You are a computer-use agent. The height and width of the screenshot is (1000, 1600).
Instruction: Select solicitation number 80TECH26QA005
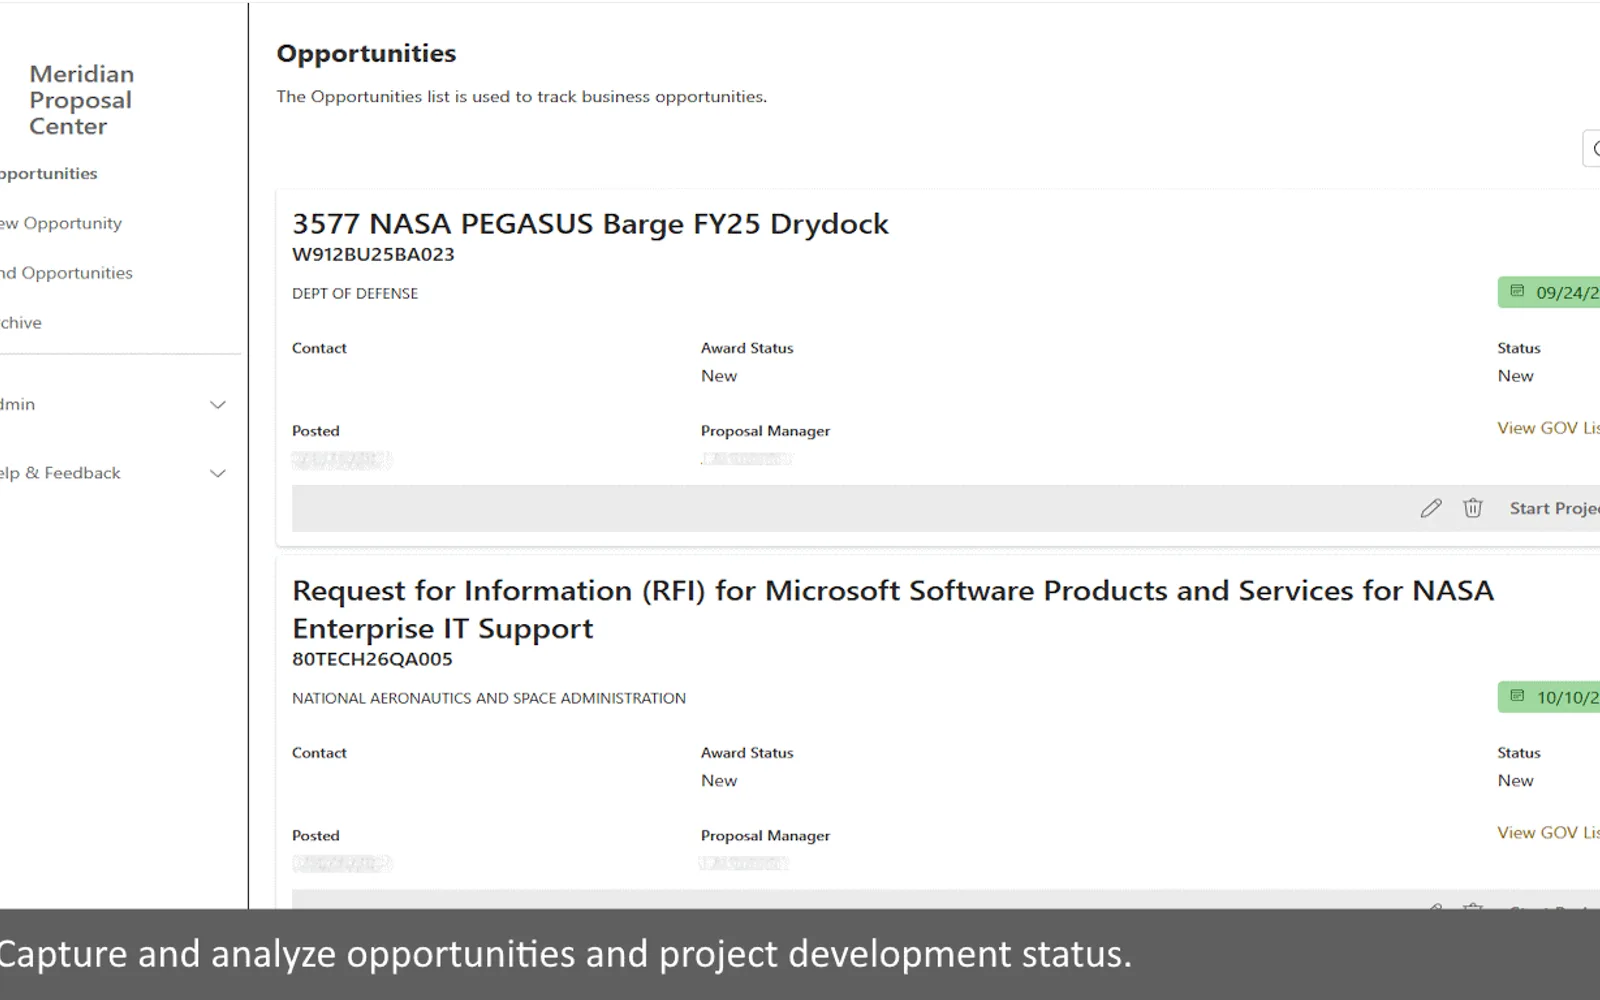372,659
